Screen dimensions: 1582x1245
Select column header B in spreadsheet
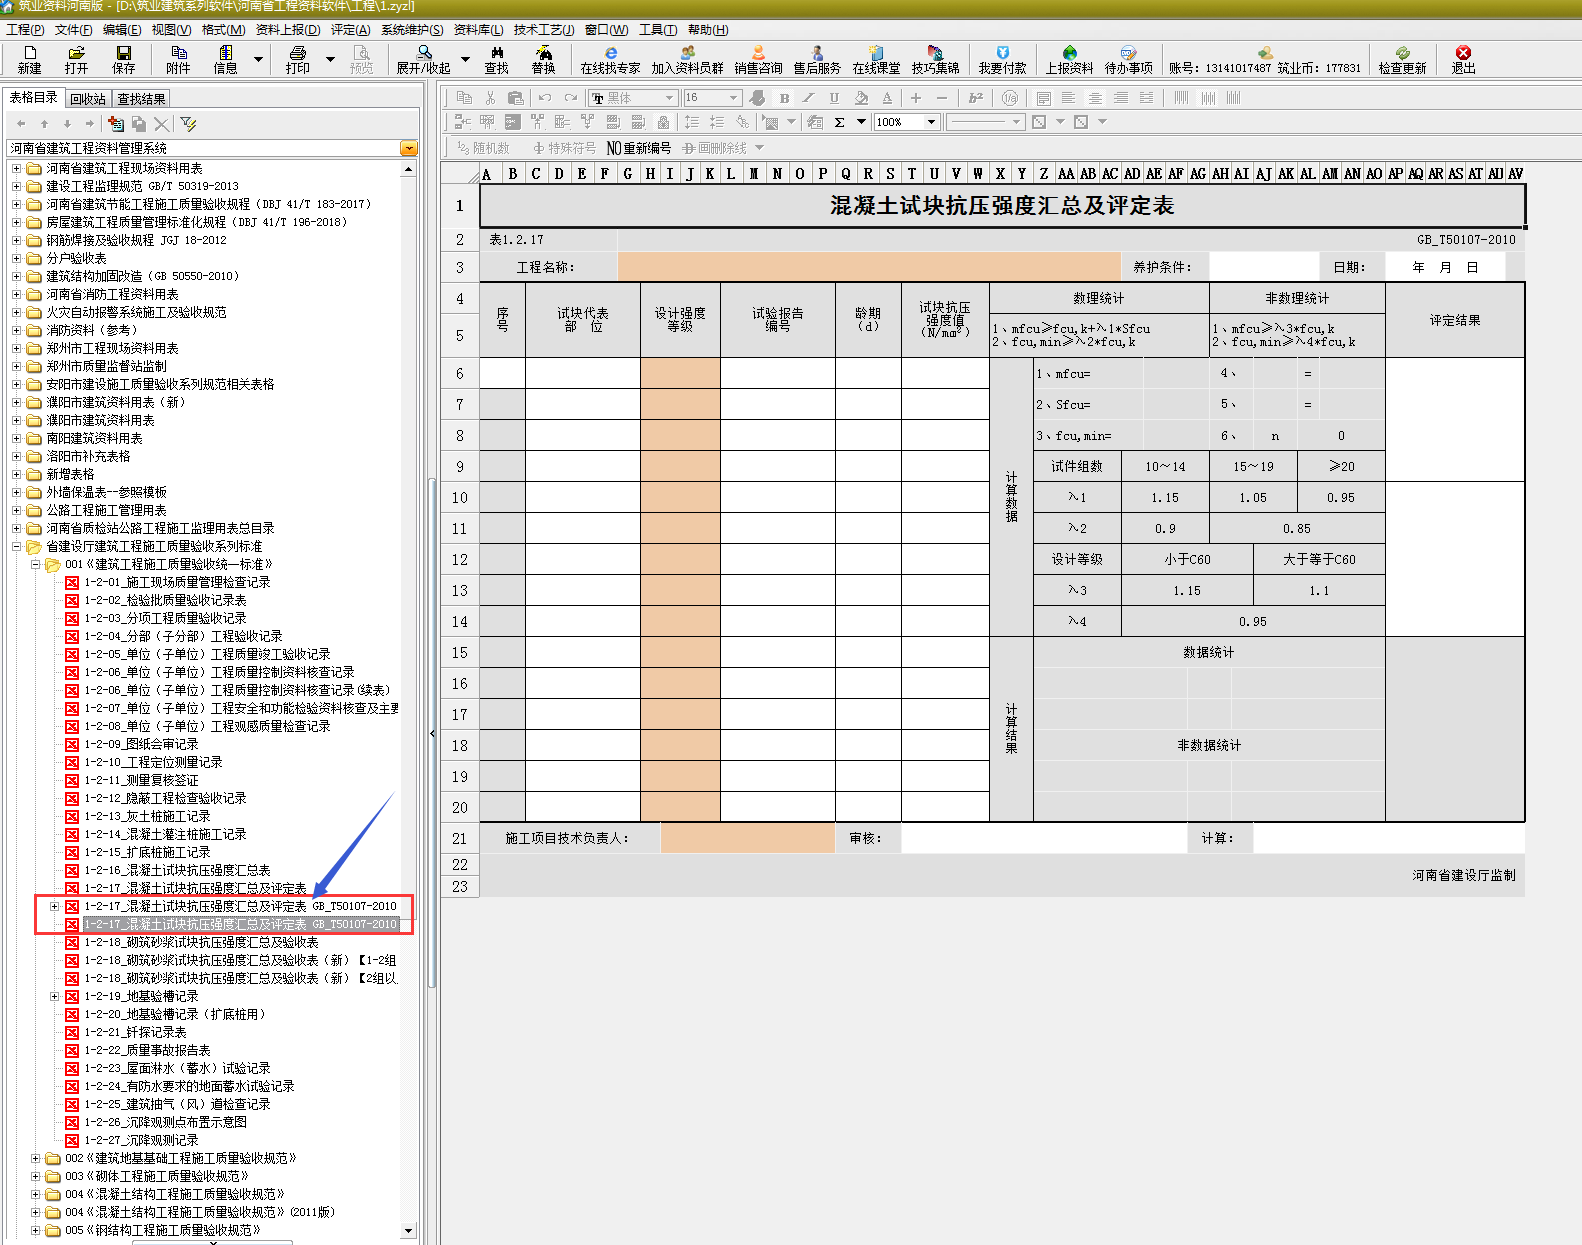[512, 174]
